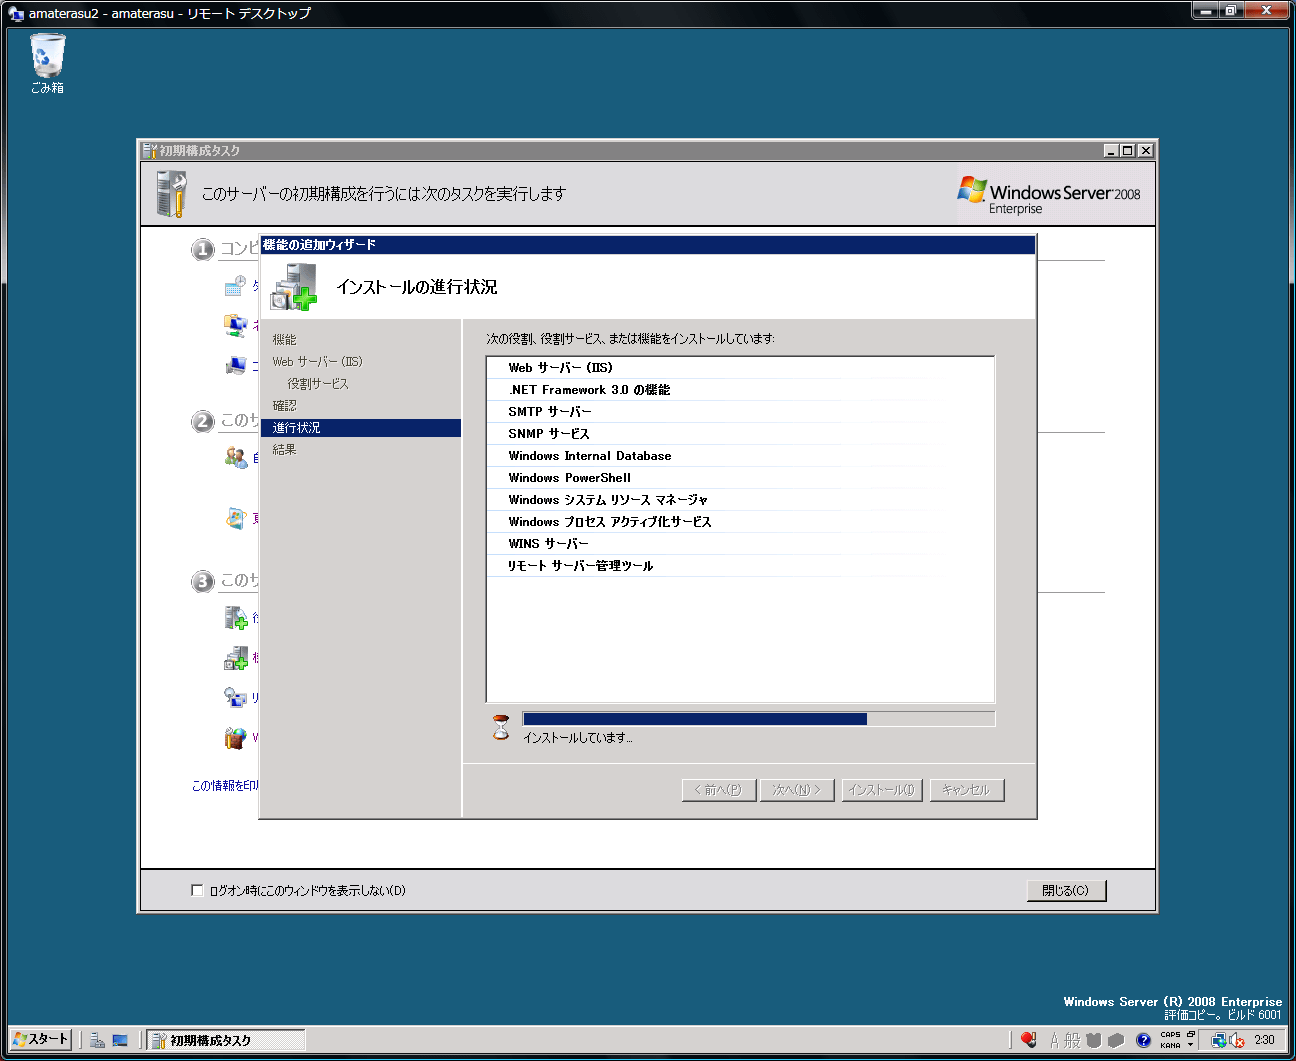The width and height of the screenshot is (1296, 1061).
Task: Click the add roles server icon
Action: coord(235,618)
